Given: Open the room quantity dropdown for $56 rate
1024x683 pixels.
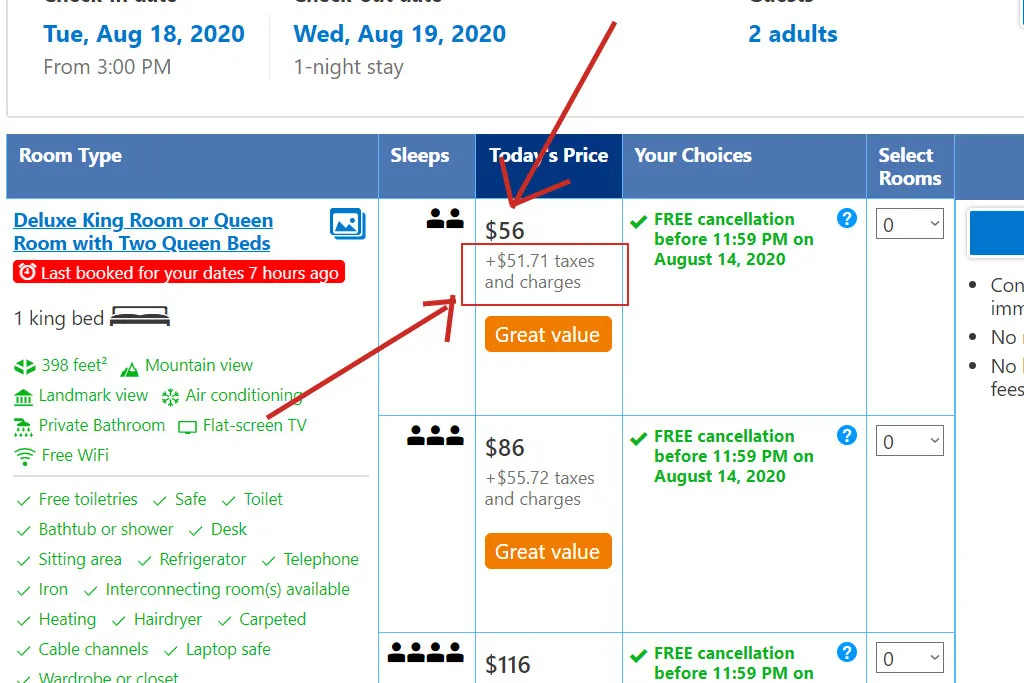Looking at the screenshot, I should (910, 224).
